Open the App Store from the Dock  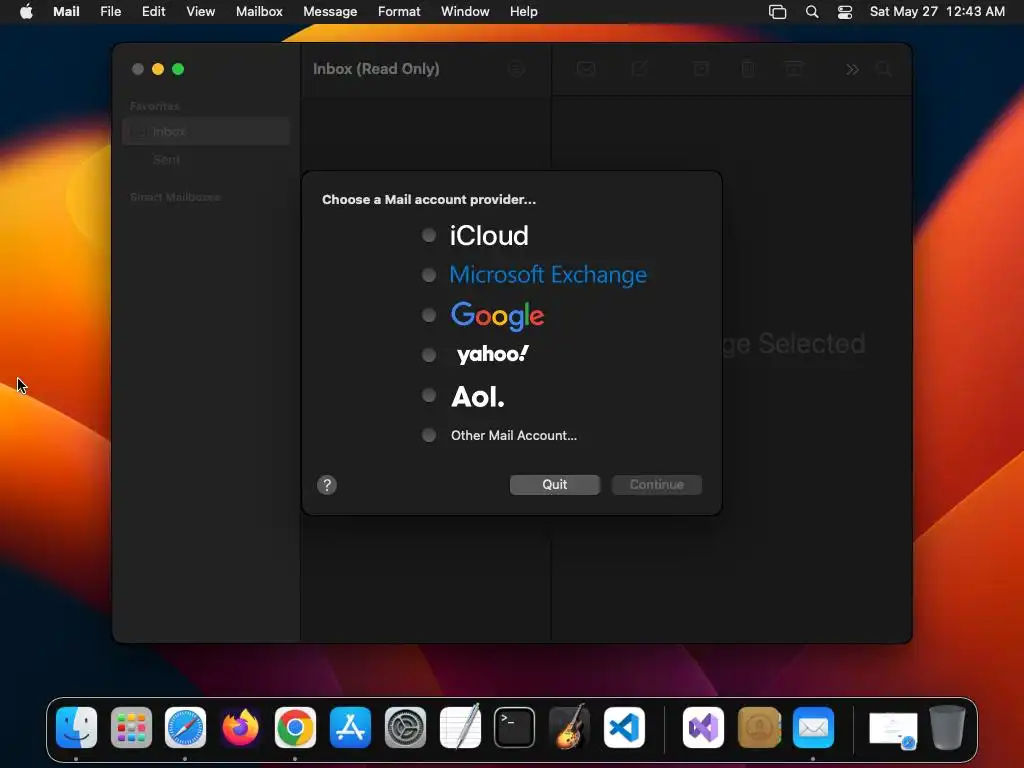pyautogui.click(x=350, y=728)
